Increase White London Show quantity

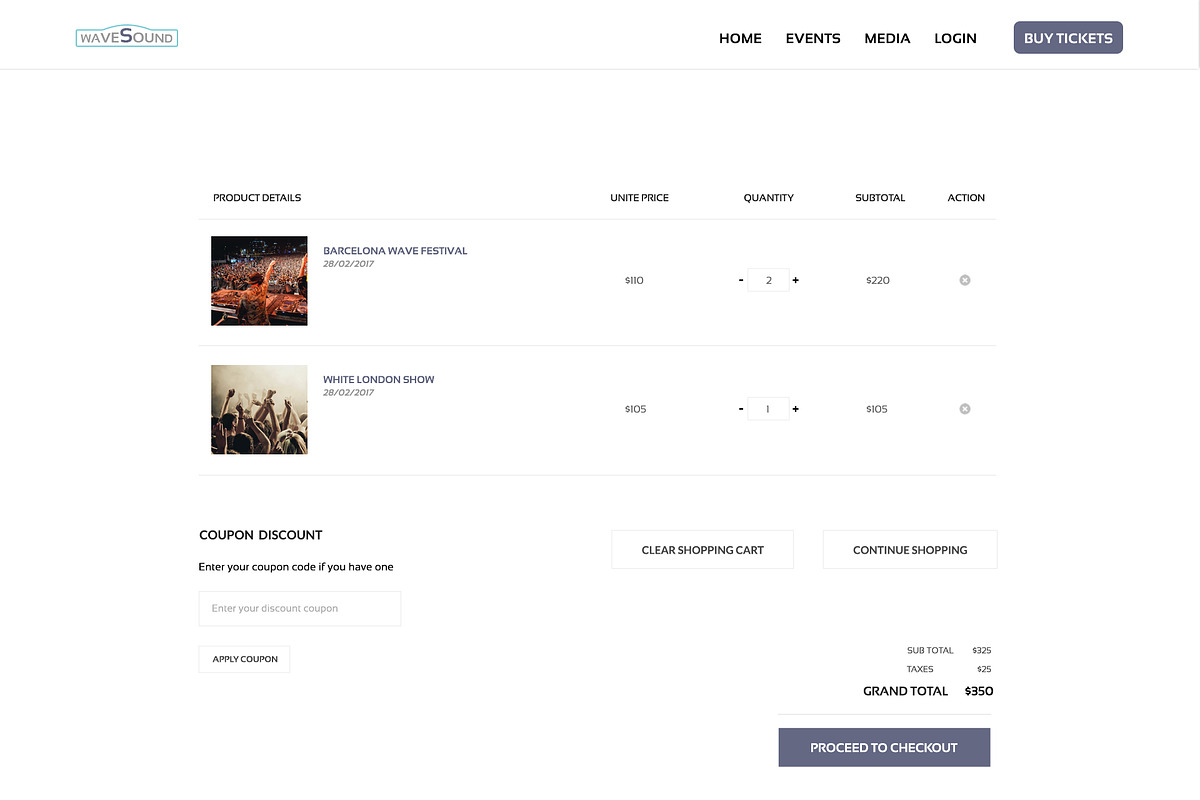point(796,409)
